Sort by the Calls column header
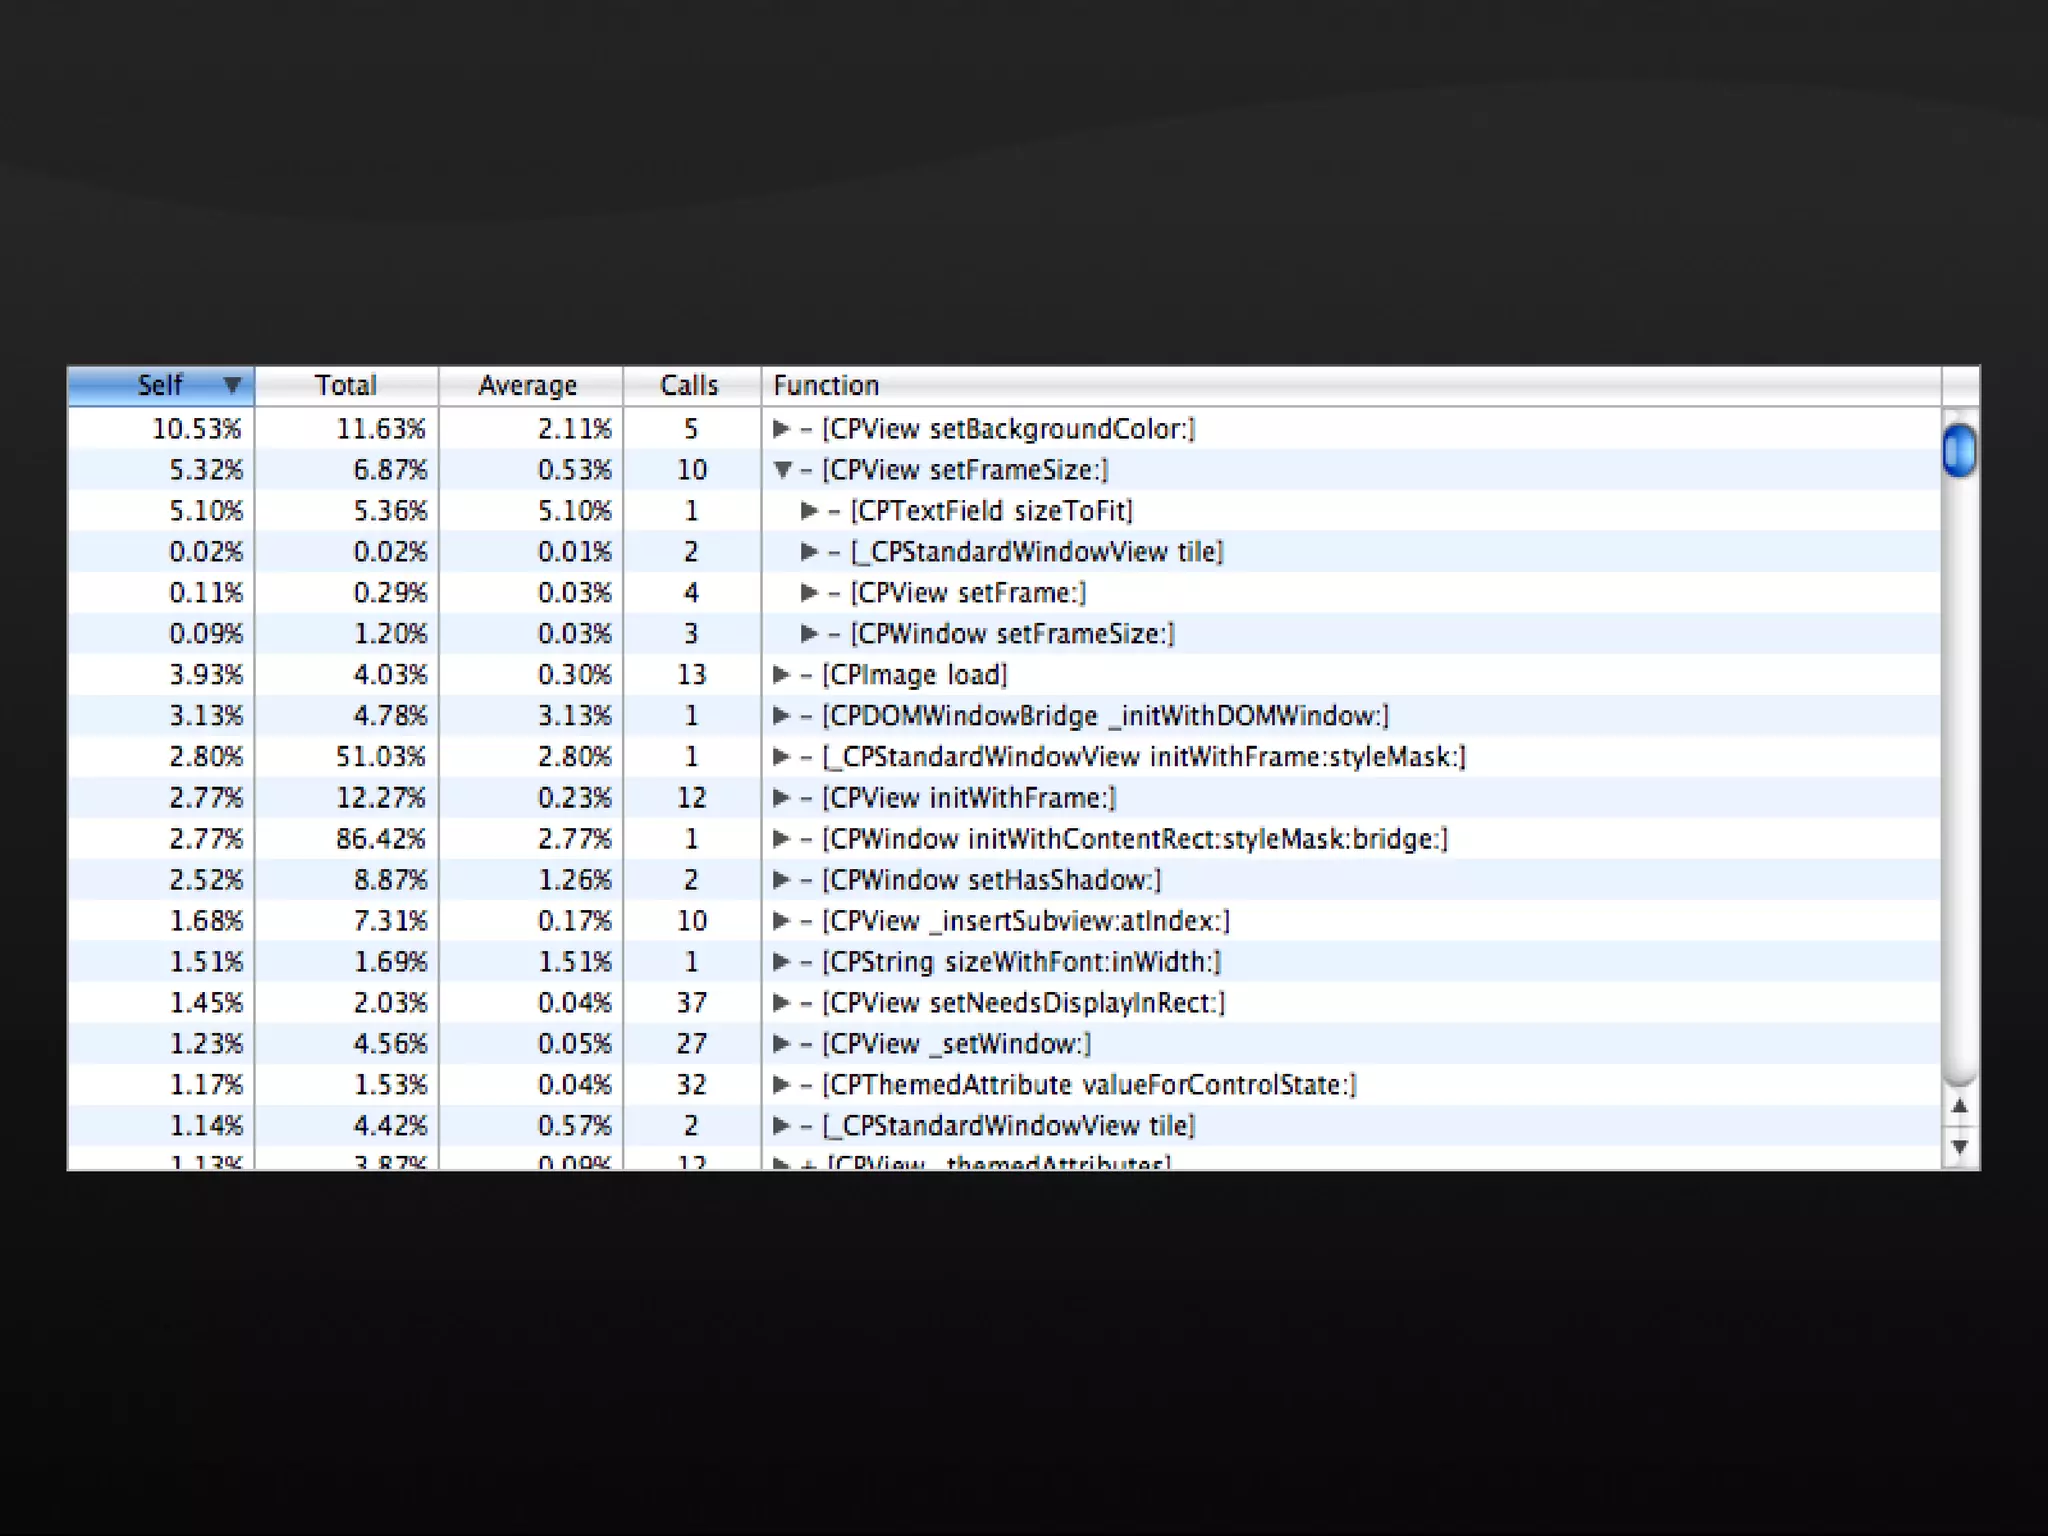 [689, 385]
